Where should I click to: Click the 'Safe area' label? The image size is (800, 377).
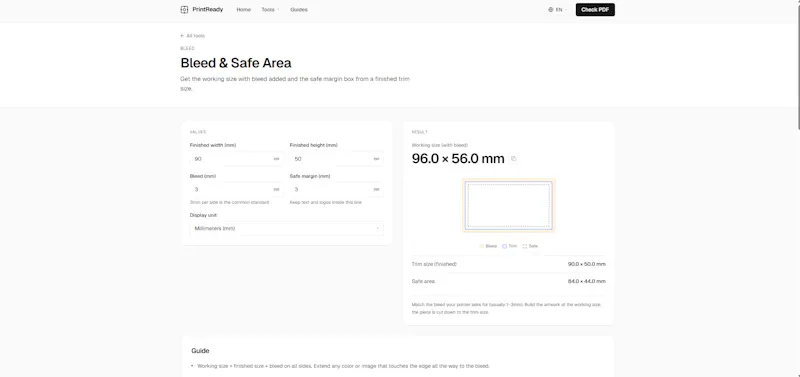point(423,281)
